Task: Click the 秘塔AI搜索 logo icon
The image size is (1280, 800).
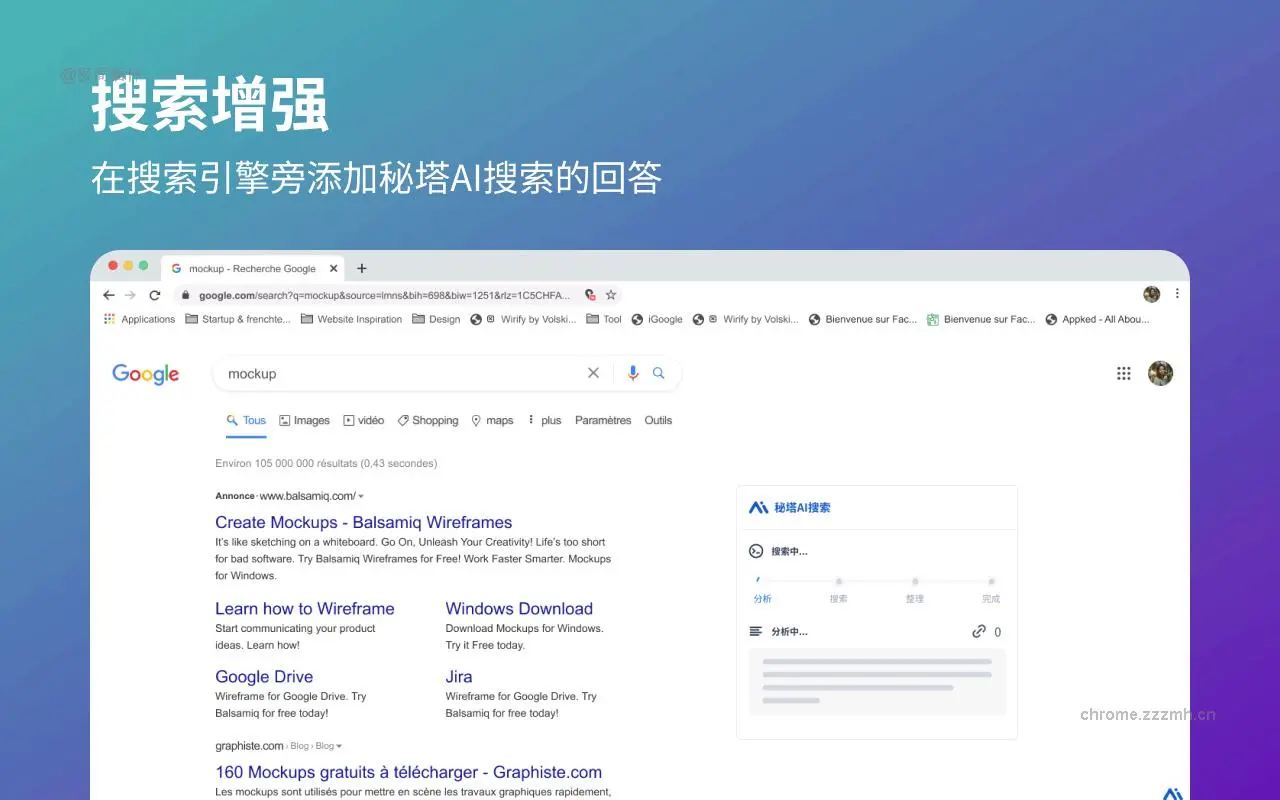Action: click(759, 507)
